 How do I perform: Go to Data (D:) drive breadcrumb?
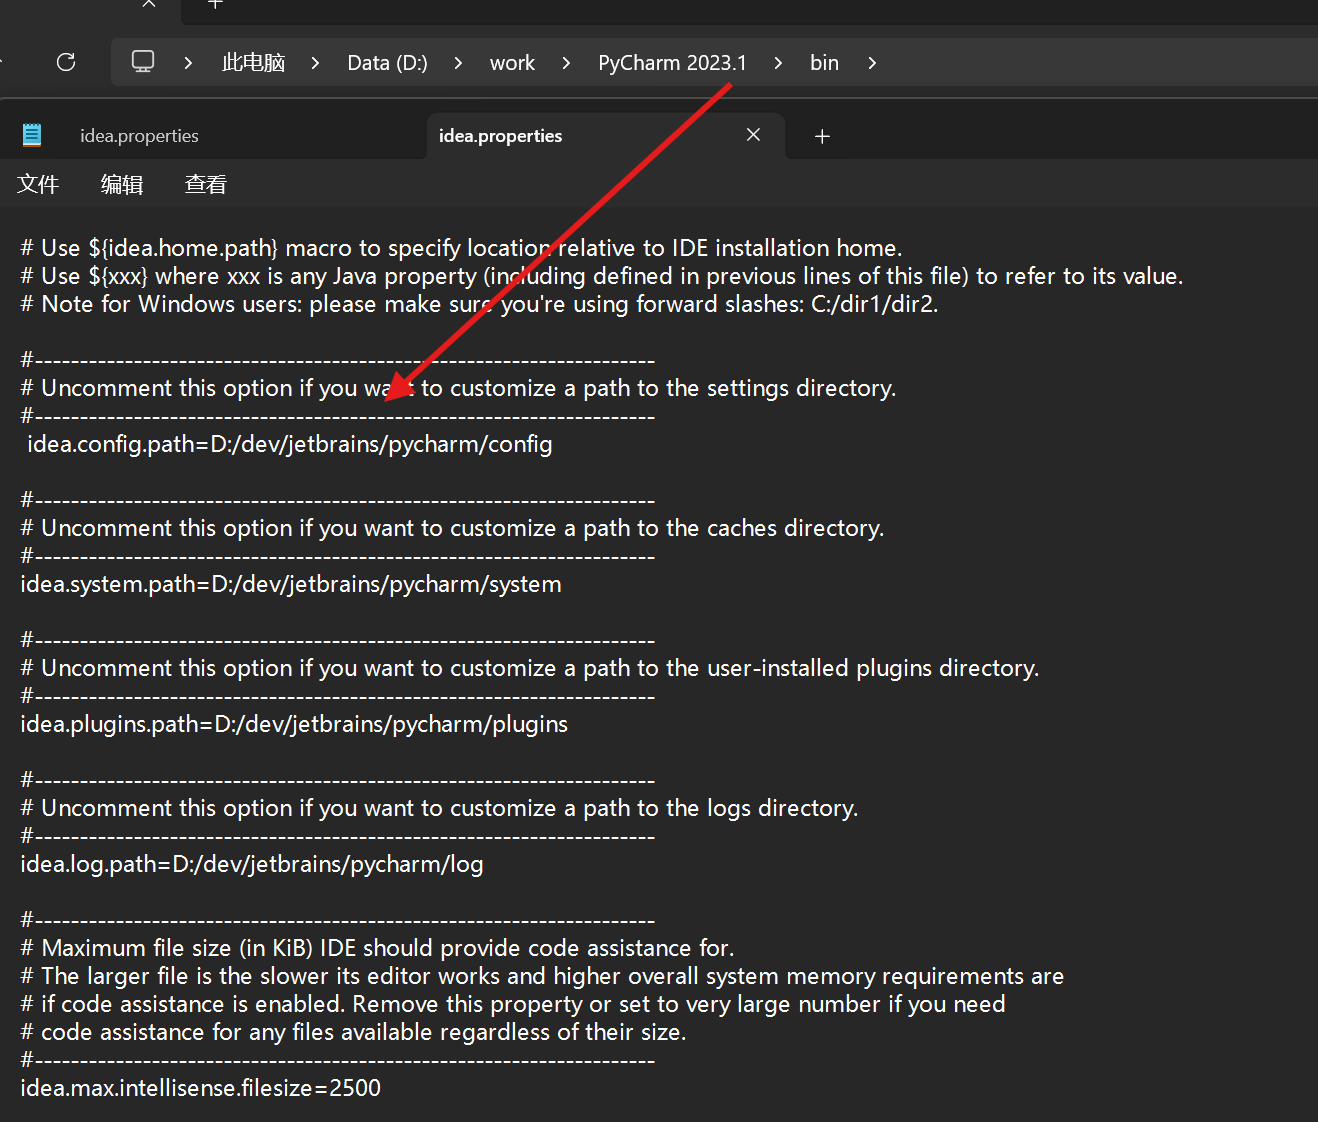tap(387, 63)
